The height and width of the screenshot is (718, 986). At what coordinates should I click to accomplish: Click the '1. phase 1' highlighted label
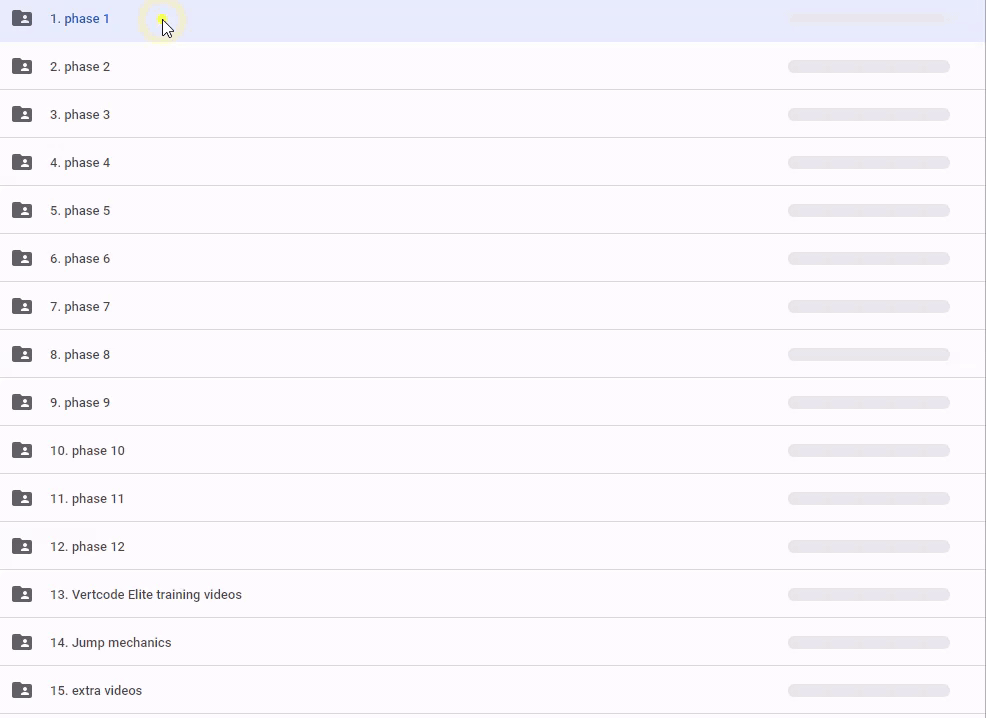[80, 19]
